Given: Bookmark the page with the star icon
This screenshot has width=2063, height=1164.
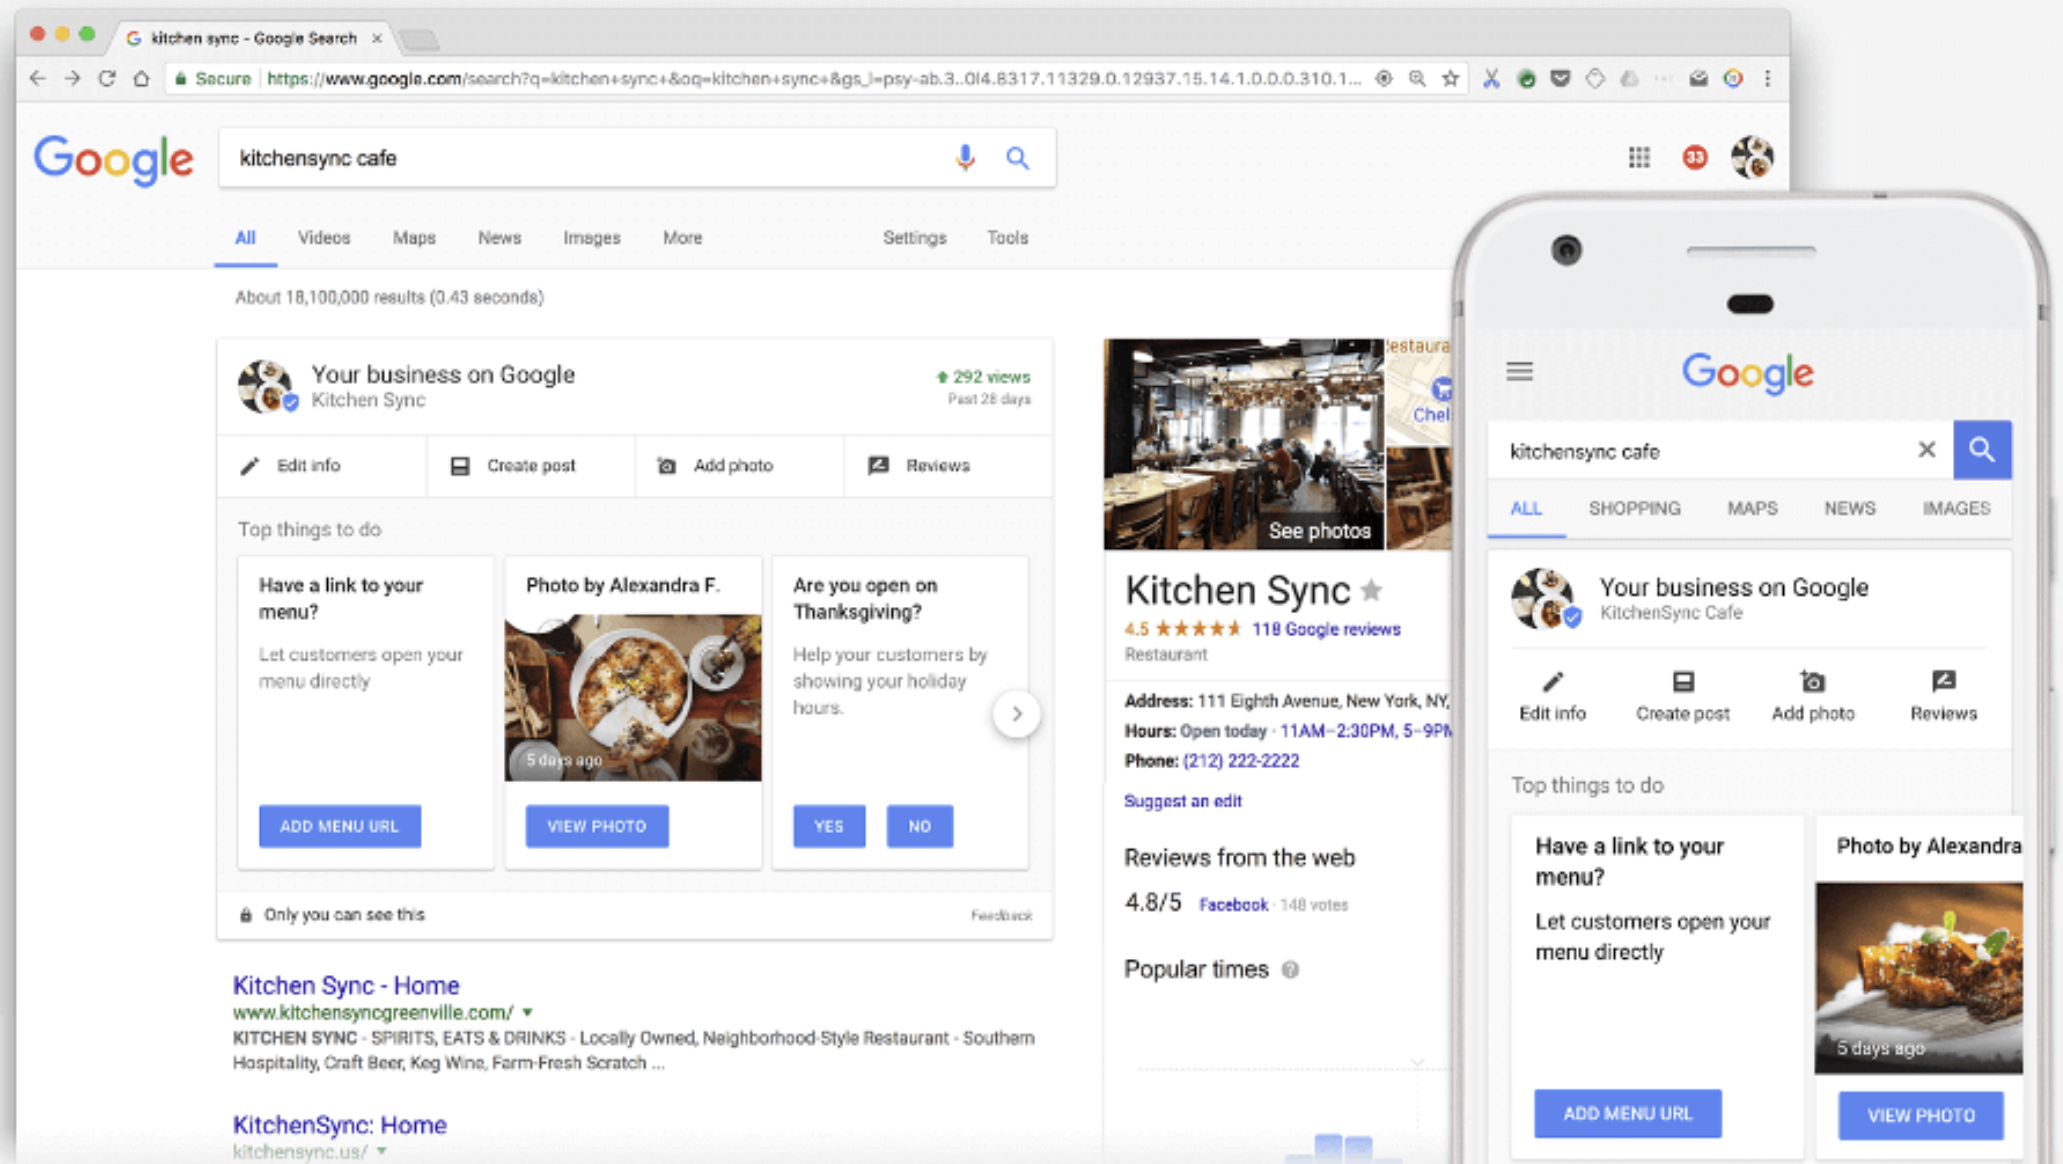Looking at the screenshot, I should (x=1450, y=78).
